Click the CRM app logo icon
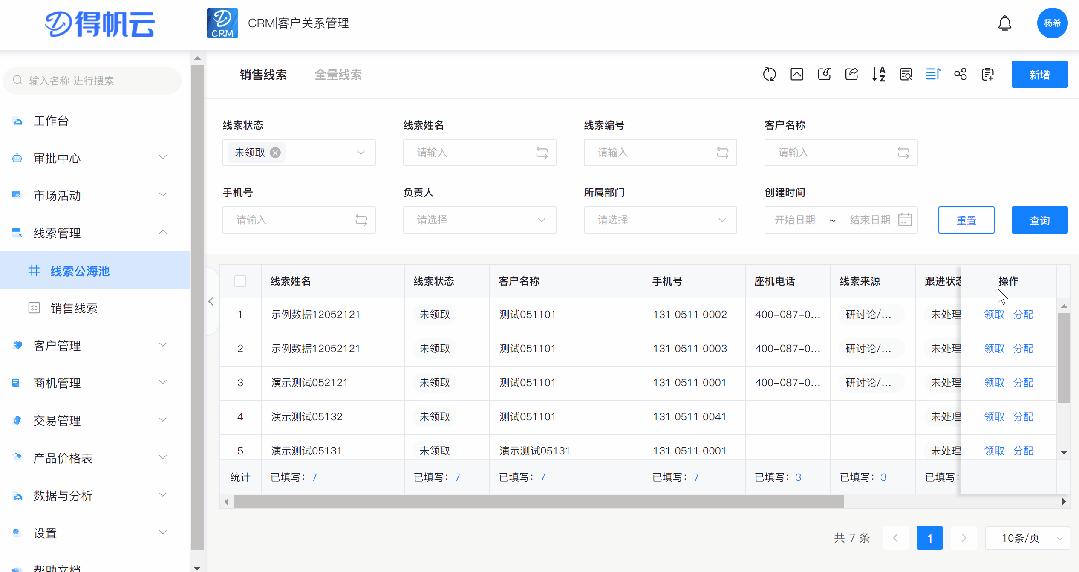This screenshot has height=572, width=1079. [222, 23]
